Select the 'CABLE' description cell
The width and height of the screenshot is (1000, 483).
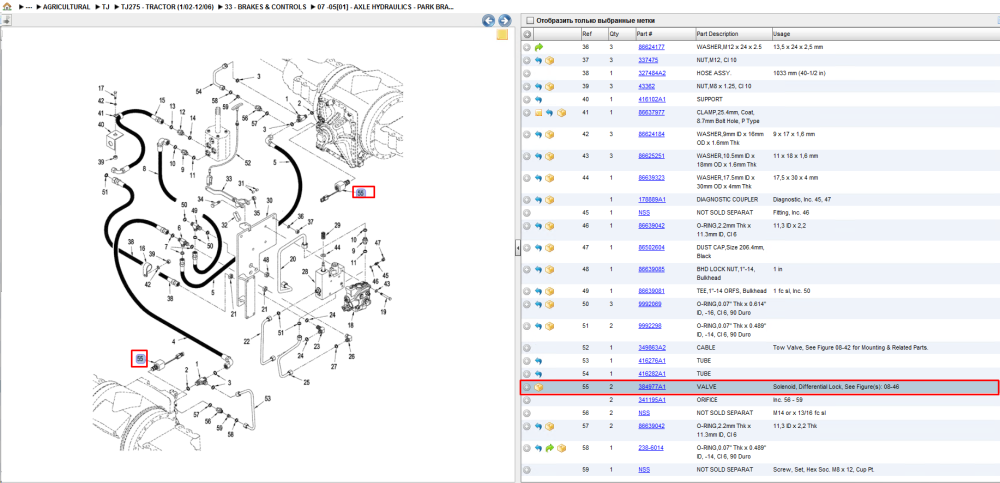pos(706,348)
